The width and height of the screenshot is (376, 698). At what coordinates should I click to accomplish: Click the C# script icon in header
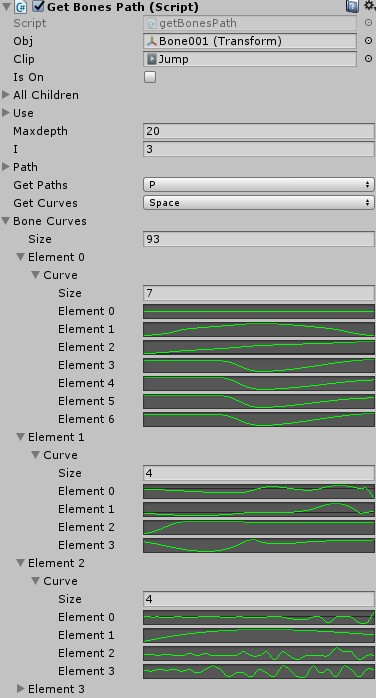click(x=21, y=7)
